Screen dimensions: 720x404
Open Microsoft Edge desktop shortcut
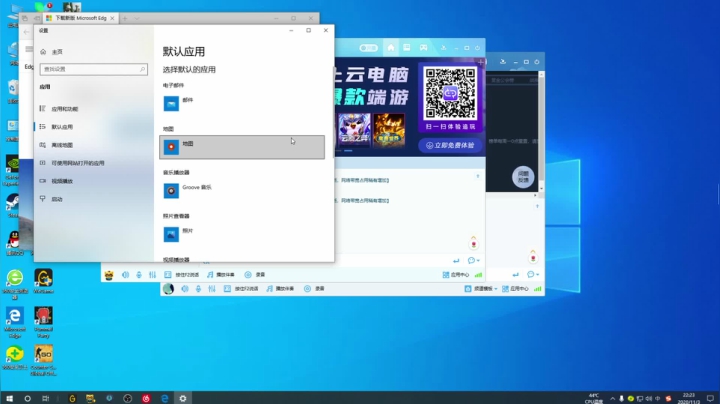[x=15, y=322]
